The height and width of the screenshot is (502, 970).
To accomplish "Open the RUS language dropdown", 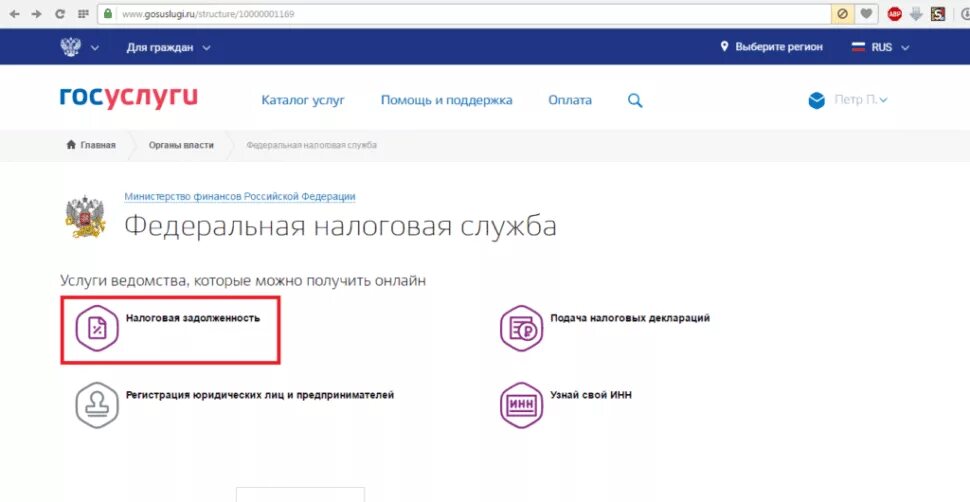I will click(x=890, y=47).
